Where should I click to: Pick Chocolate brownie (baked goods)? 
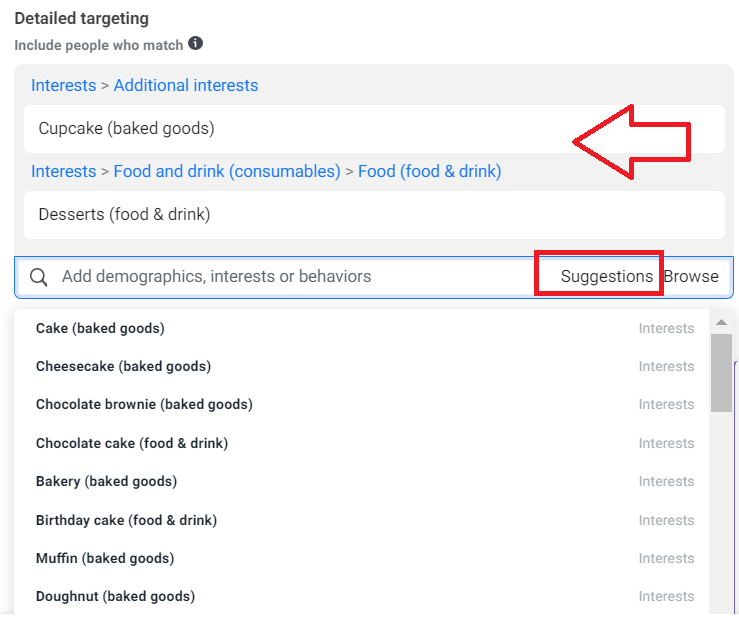click(x=361, y=404)
